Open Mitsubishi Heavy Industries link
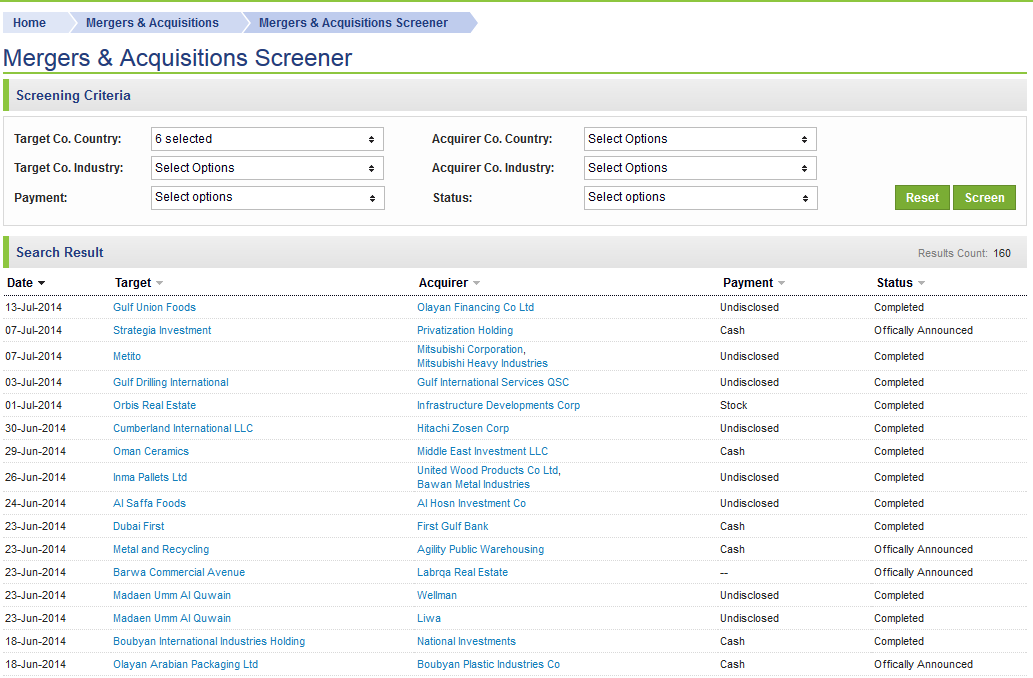Image resolution: width=1033 pixels, height=678 pixels. (482, 363)
